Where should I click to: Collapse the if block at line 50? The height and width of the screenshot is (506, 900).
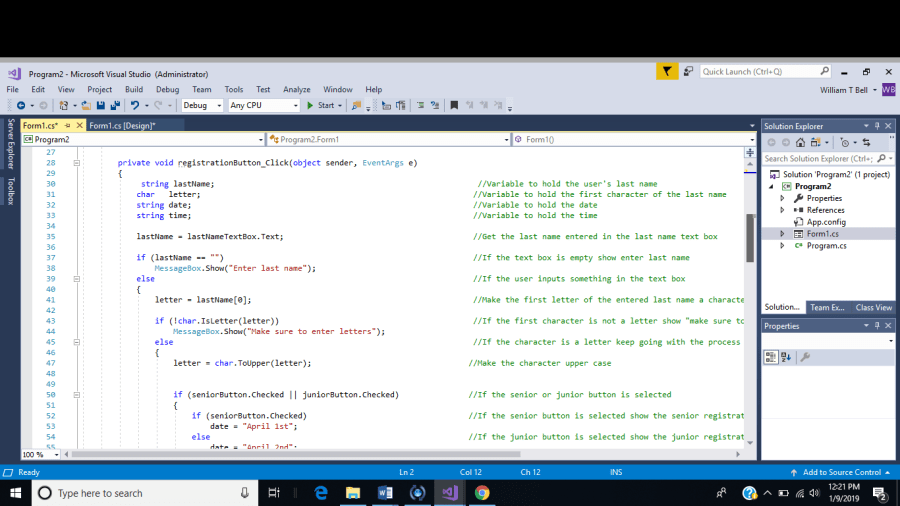click(76, 395)
